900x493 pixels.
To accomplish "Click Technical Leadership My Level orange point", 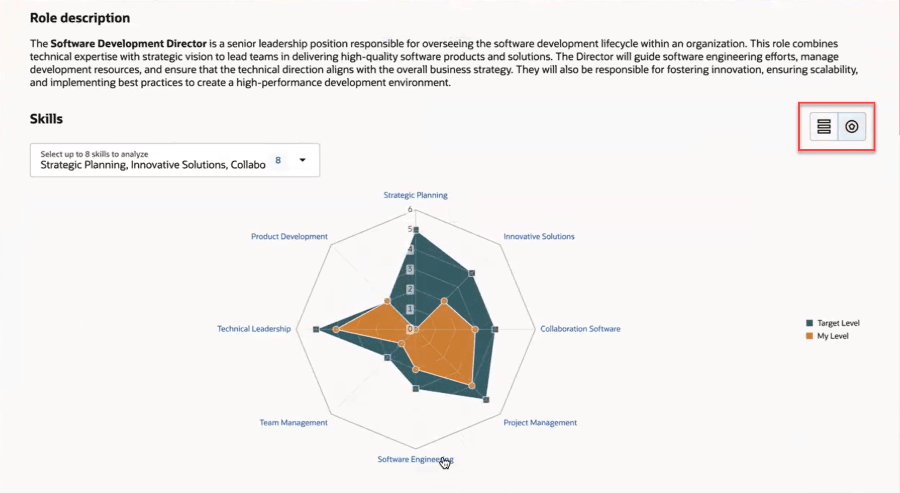I will (x=336, y=329).
